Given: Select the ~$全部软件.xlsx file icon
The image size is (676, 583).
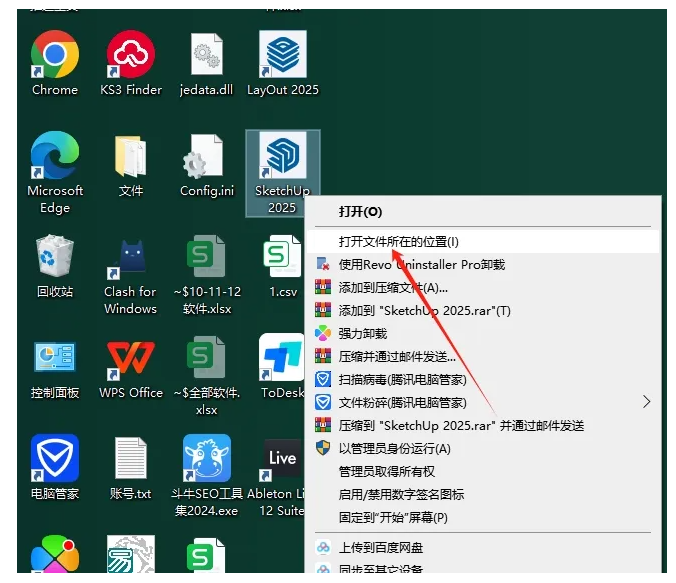Looking at the screenshot, I should (207, 375).
